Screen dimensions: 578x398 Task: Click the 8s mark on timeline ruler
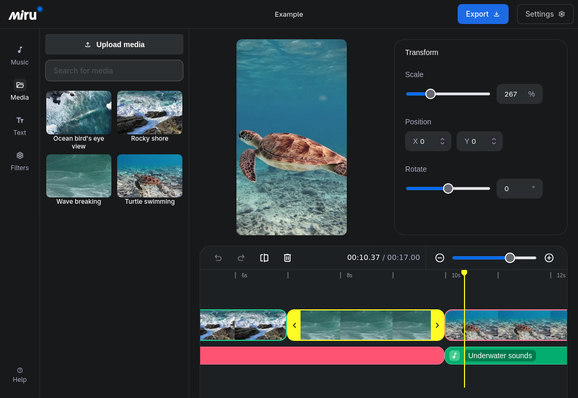pyautogui.click(x=349, y=275)
